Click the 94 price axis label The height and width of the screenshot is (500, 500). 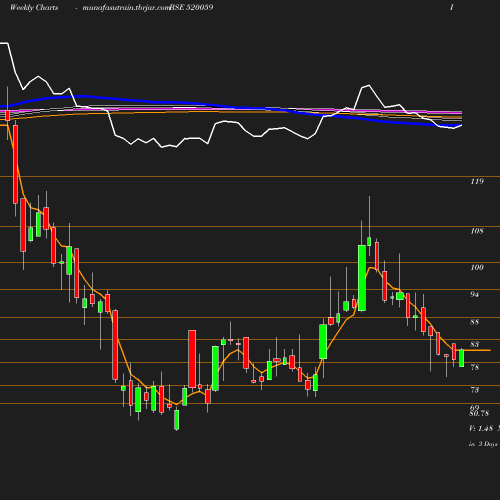[475, 294]
